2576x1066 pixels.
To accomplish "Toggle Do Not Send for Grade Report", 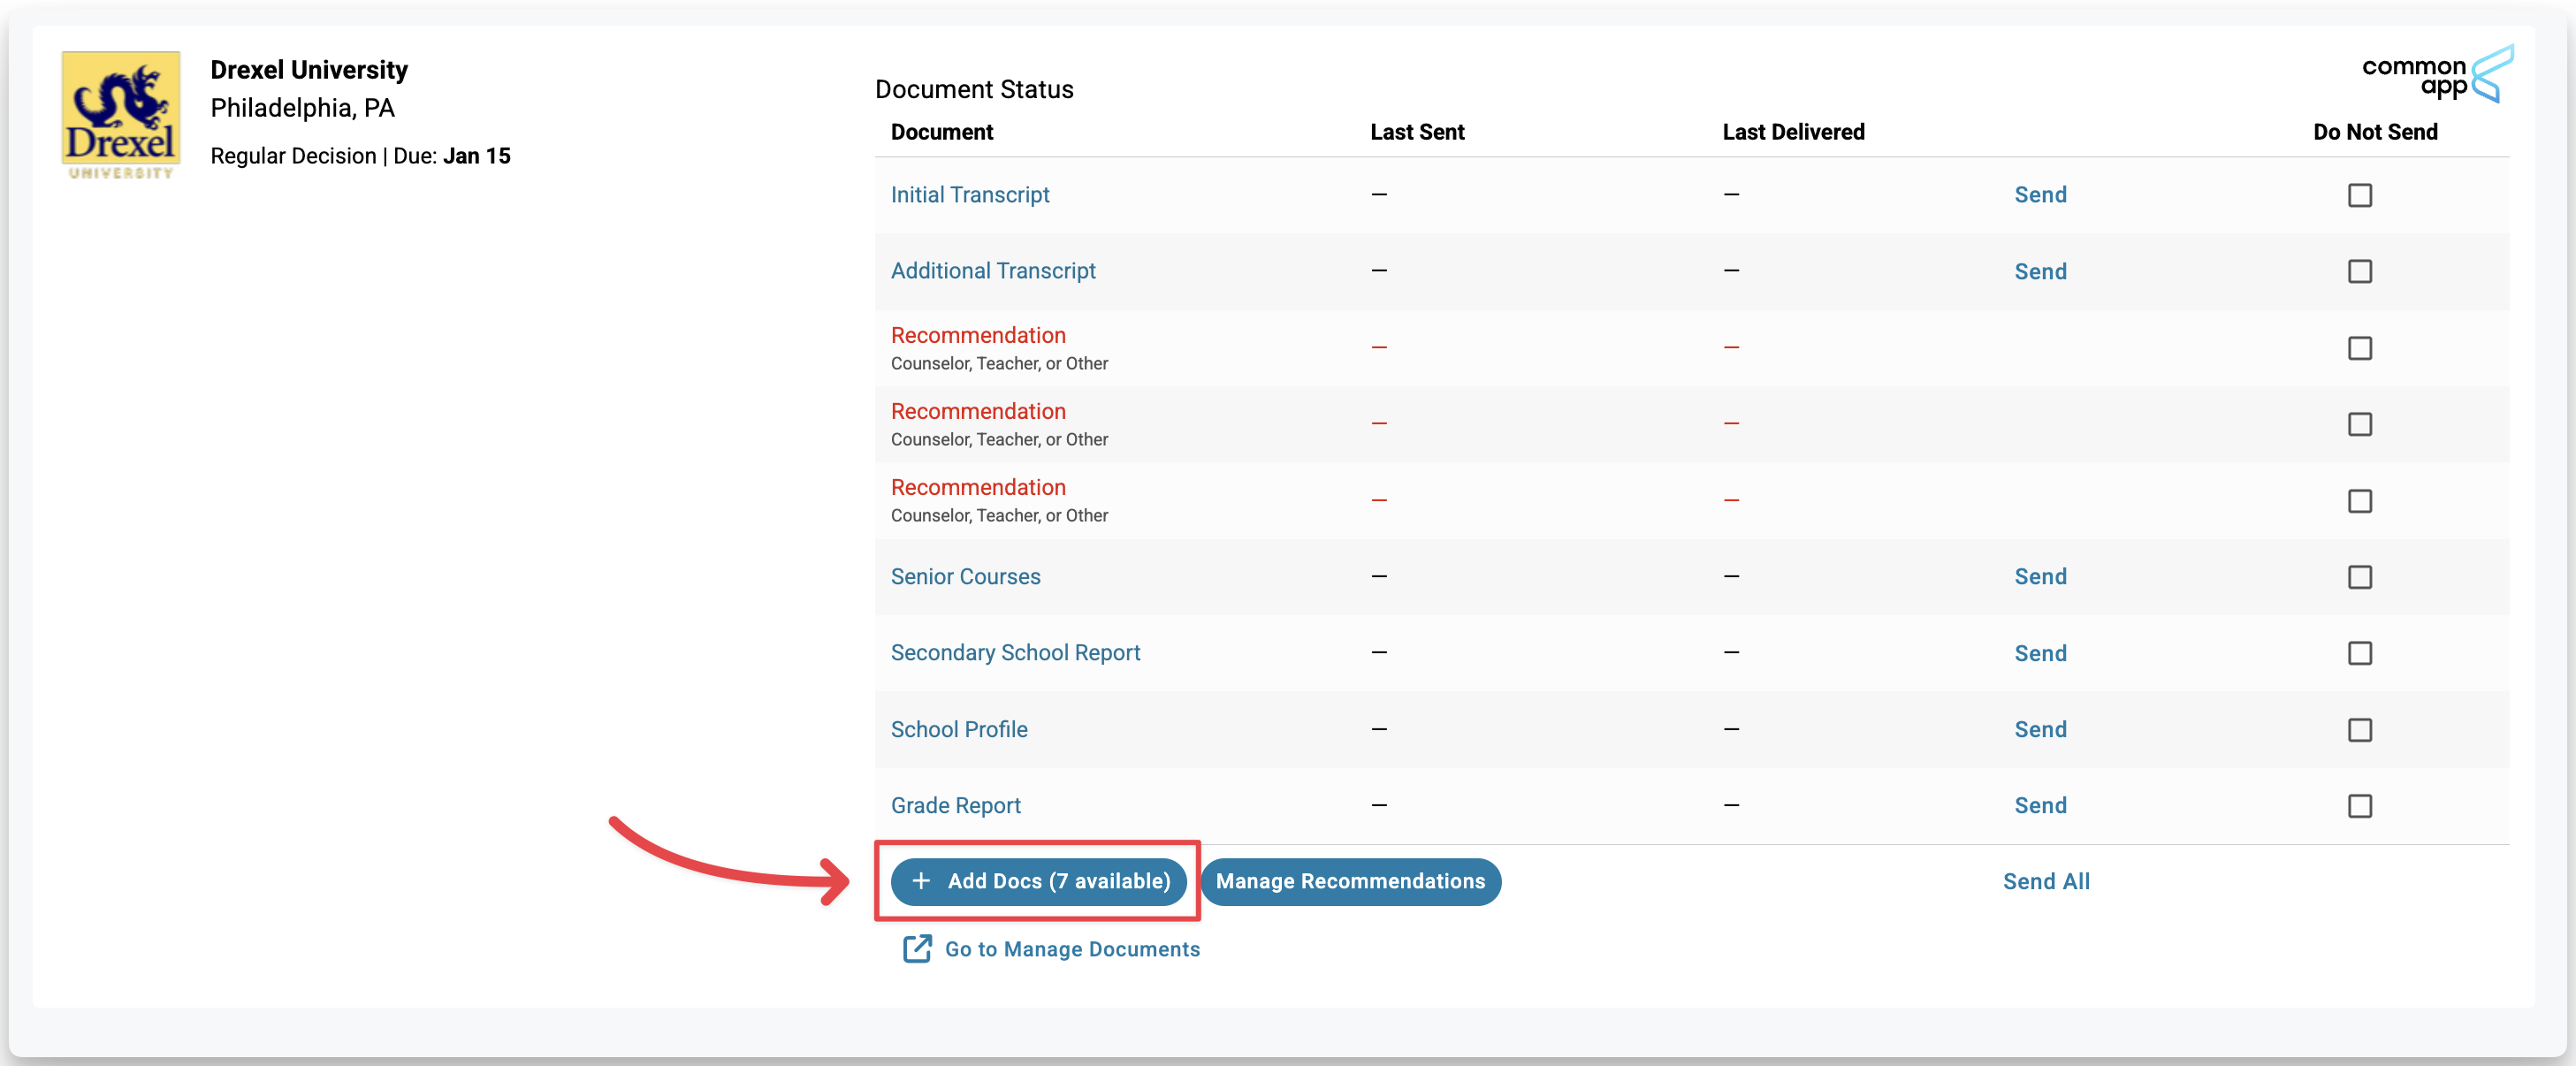I will click(x=2359, y=805).
